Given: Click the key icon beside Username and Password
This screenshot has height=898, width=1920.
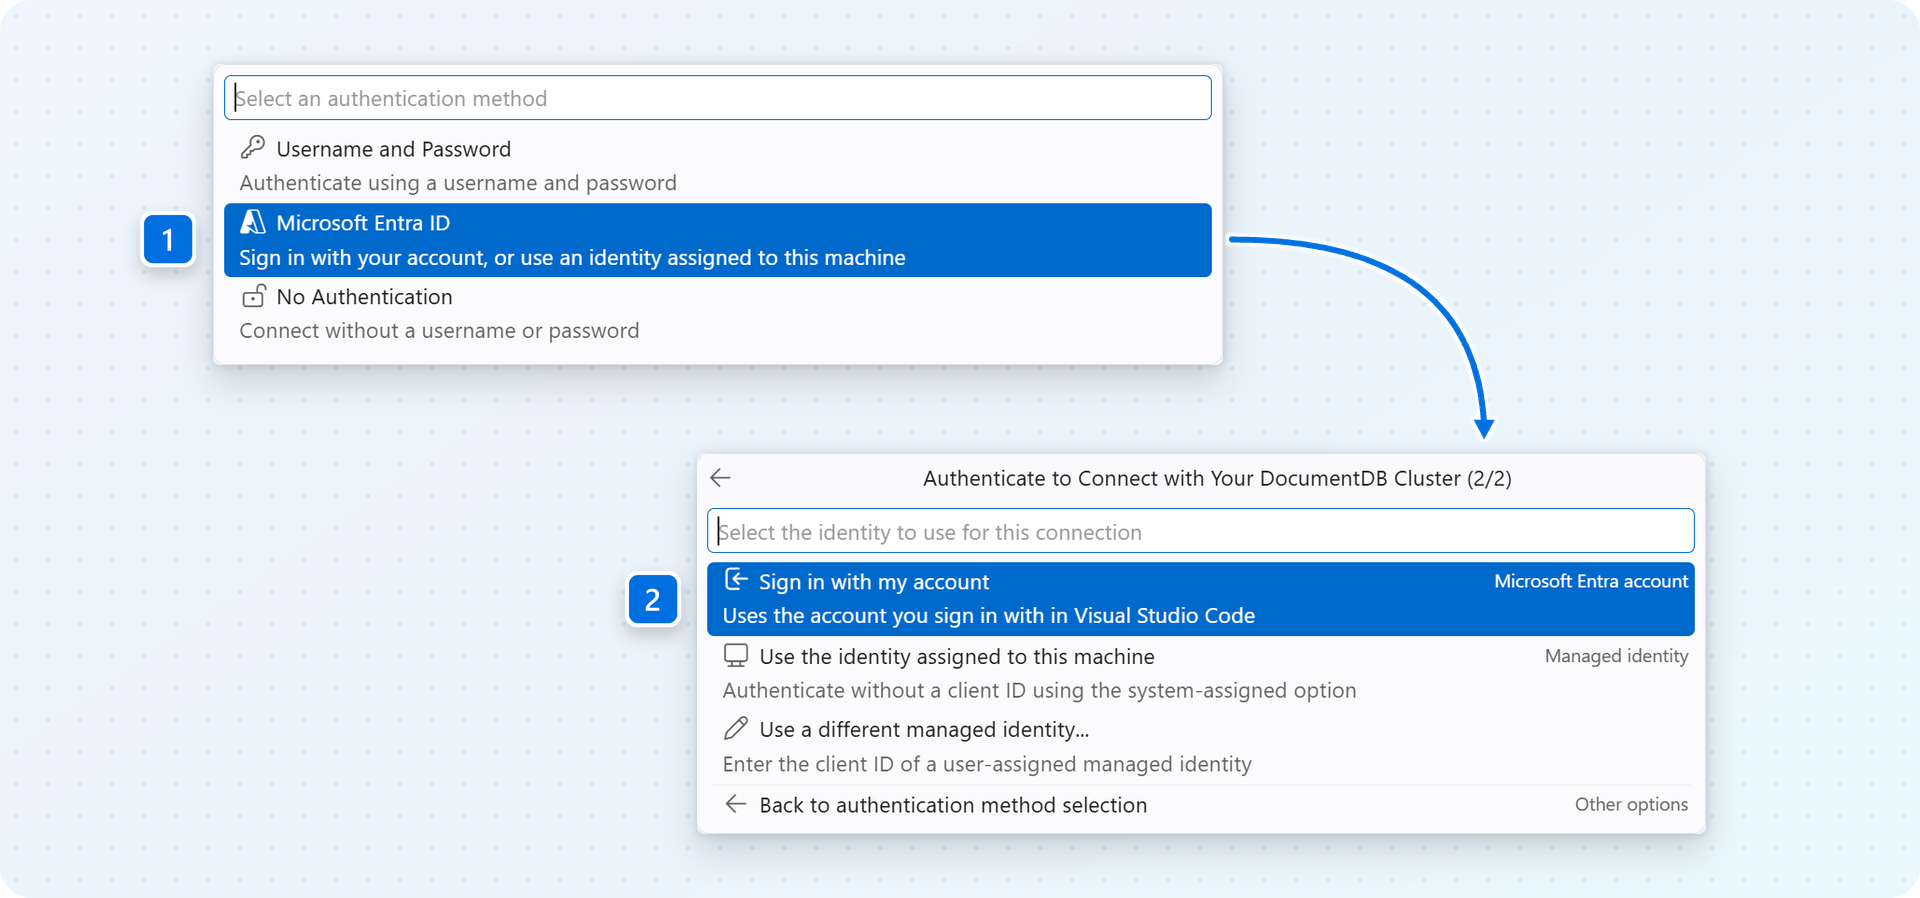Looking at the screenshot, I should [253, 148].
